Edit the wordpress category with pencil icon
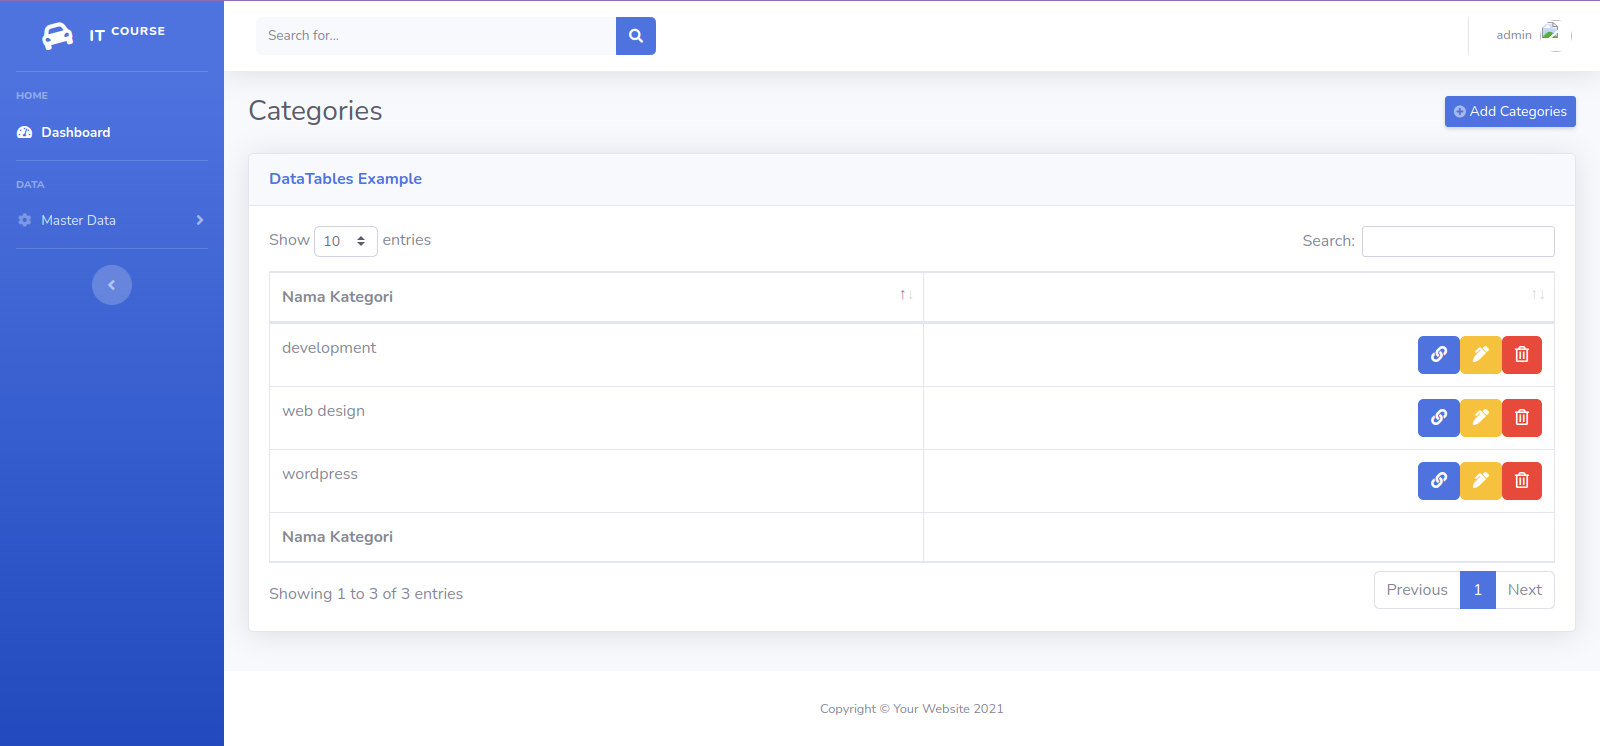The image size is (1600, 746). (x=1480, y=481)
